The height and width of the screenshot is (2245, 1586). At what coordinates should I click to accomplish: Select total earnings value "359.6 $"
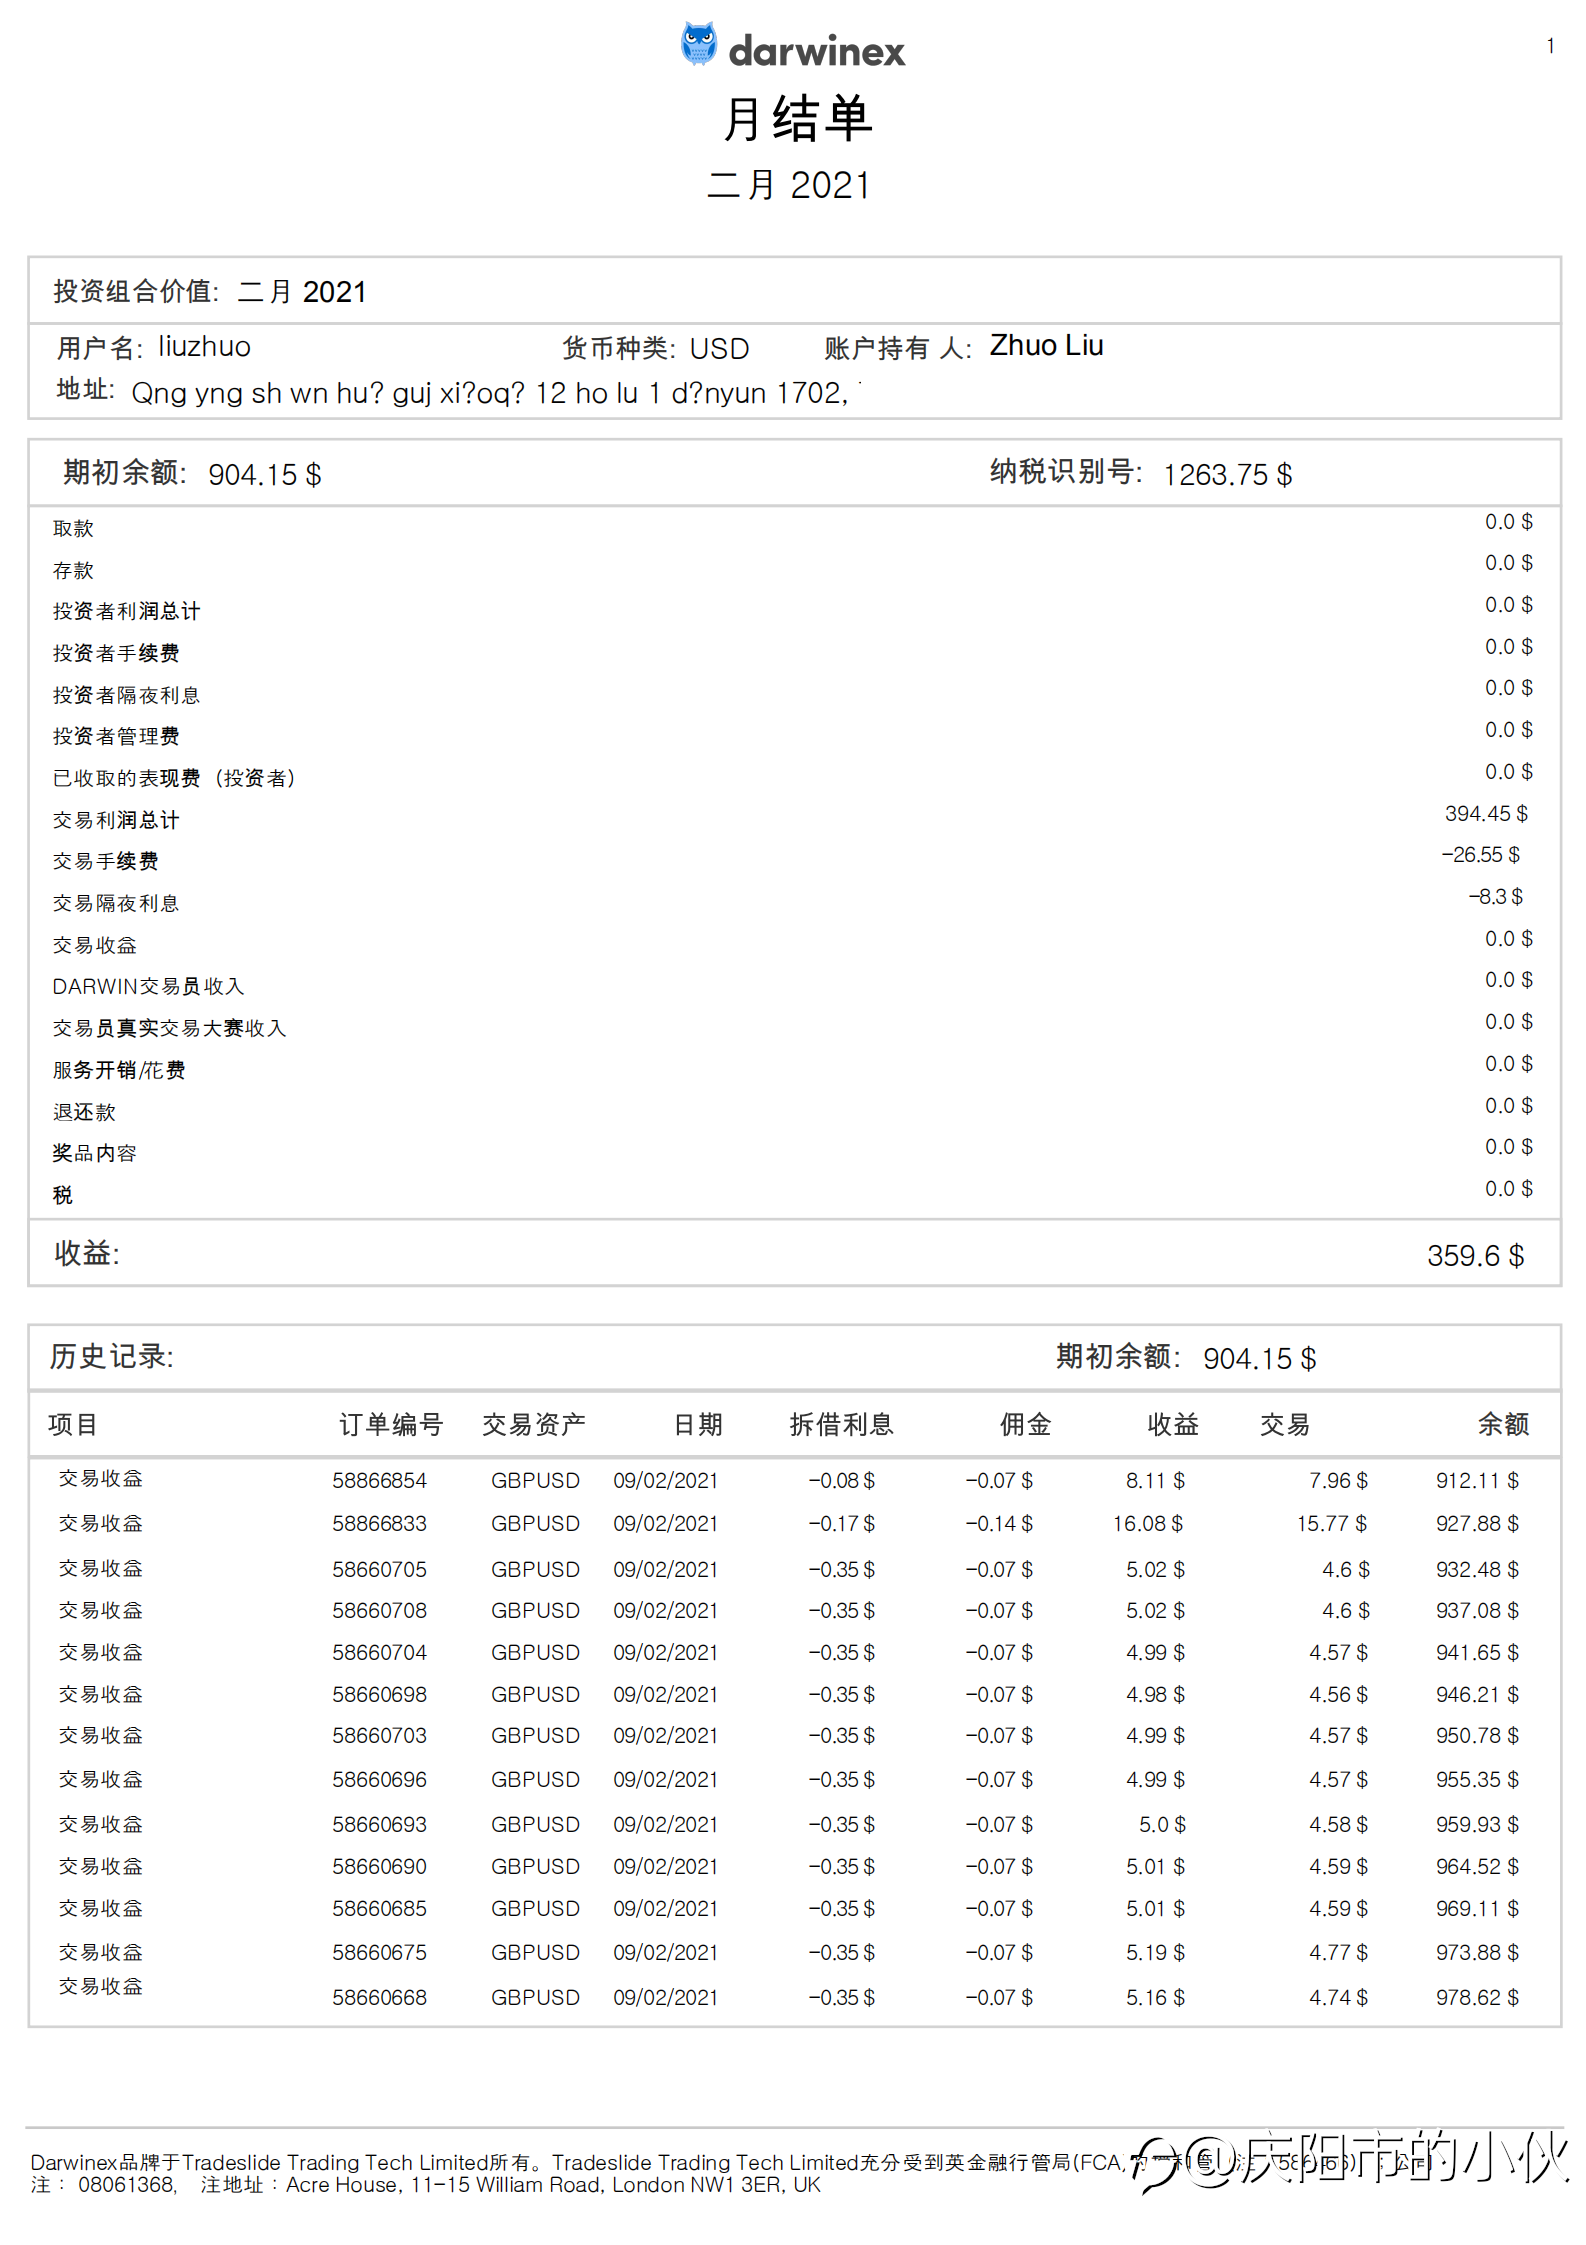pos(1475,1255)
